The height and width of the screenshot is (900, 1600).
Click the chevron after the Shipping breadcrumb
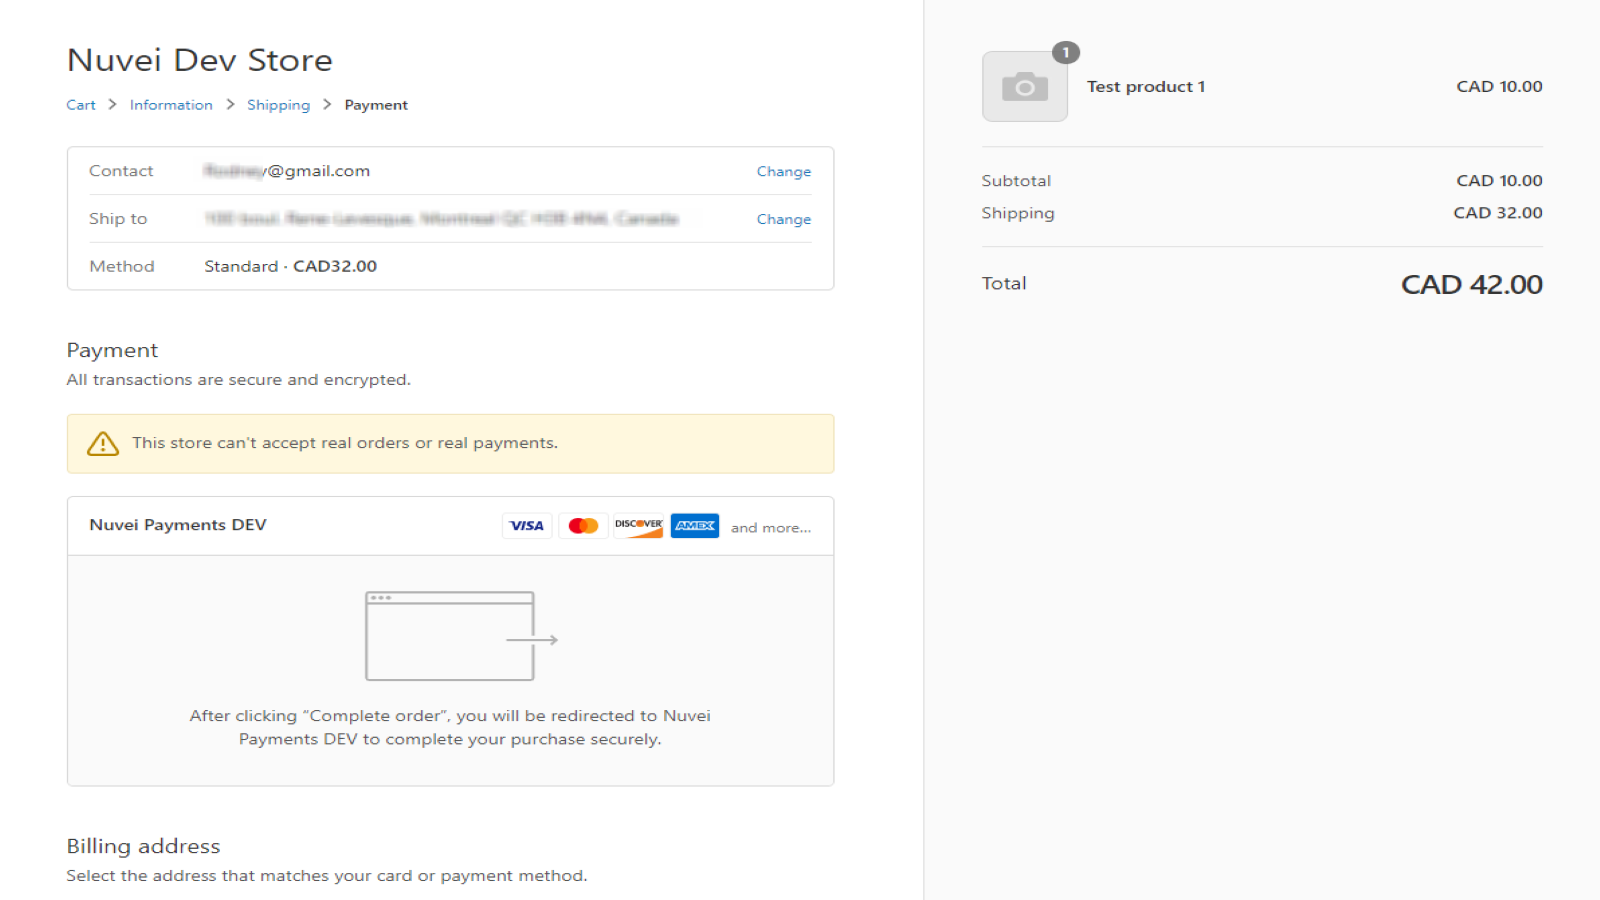click(327, 104)
